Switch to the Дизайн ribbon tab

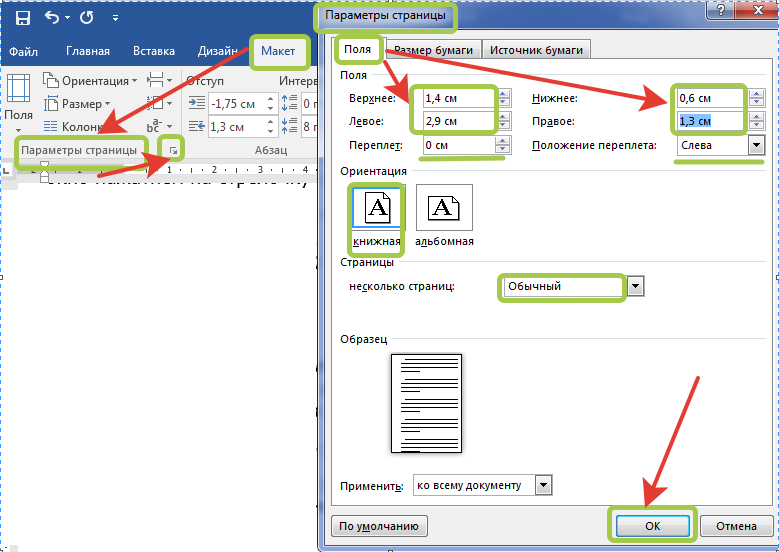[x=218, y=51]
